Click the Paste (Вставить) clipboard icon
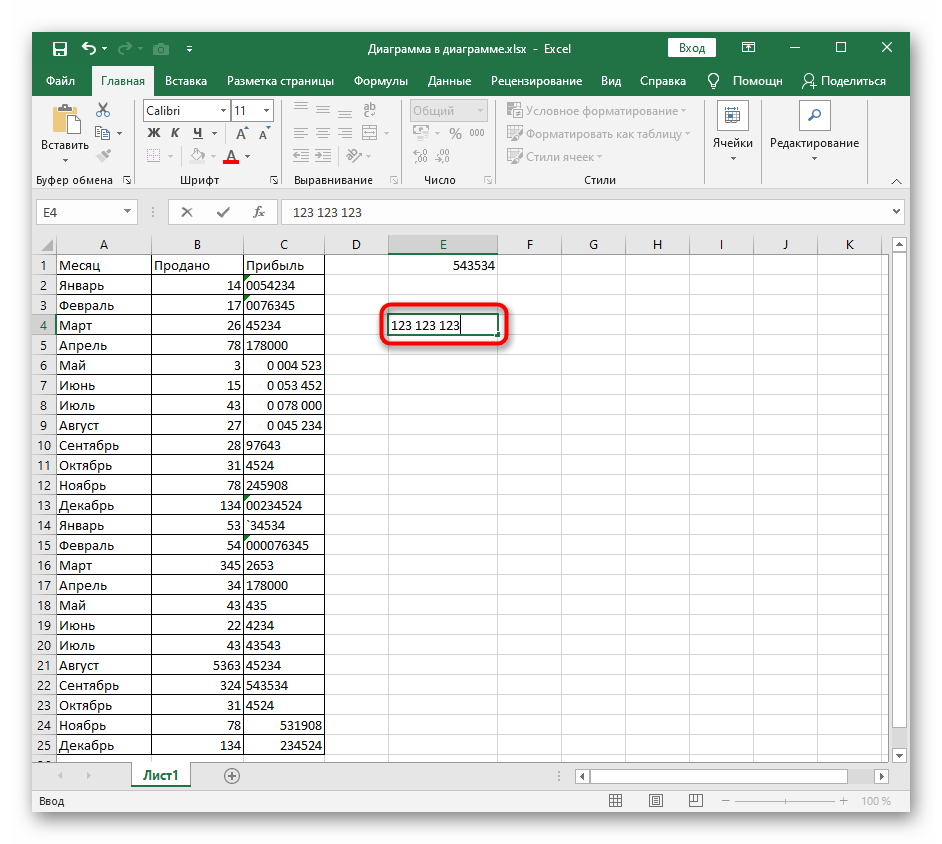Screen dimensions: 942x844 64,120
